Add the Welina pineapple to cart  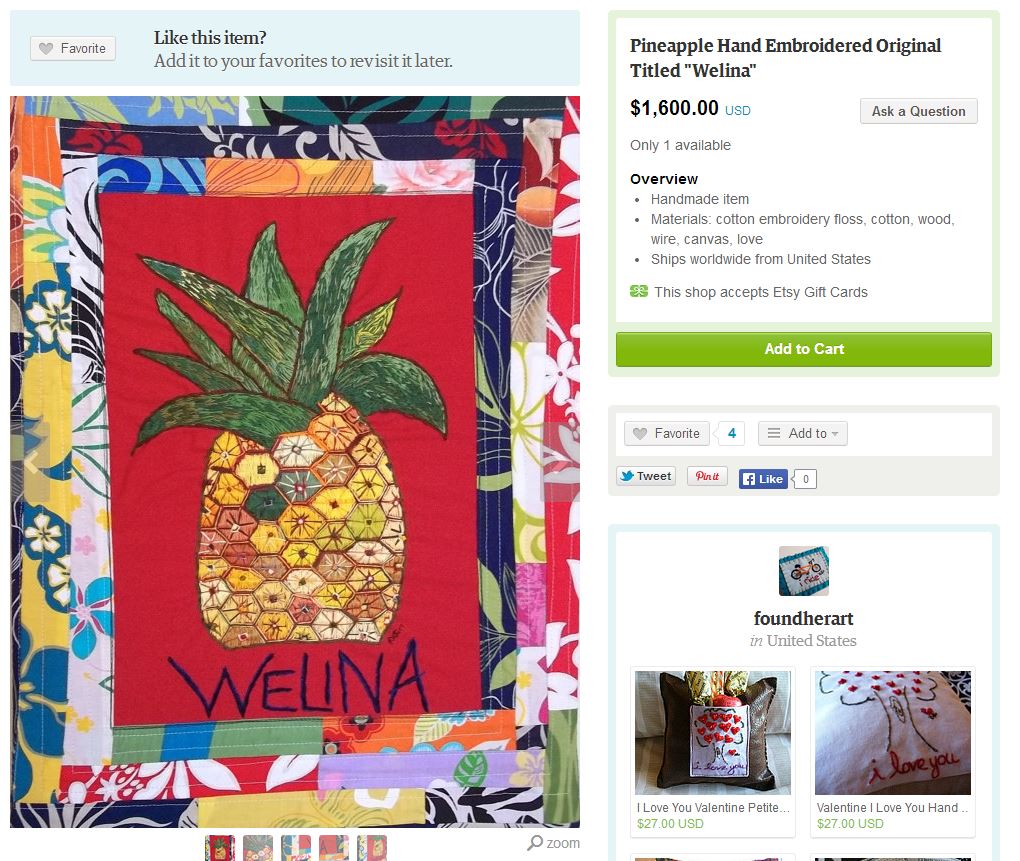(x=804, y=349)
